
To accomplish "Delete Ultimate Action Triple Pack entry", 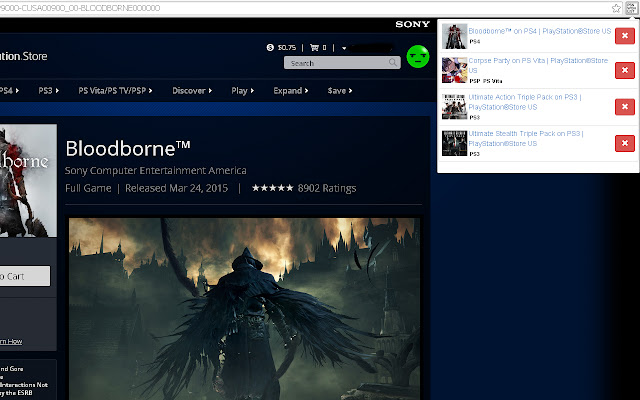I will tap(624, 108).
